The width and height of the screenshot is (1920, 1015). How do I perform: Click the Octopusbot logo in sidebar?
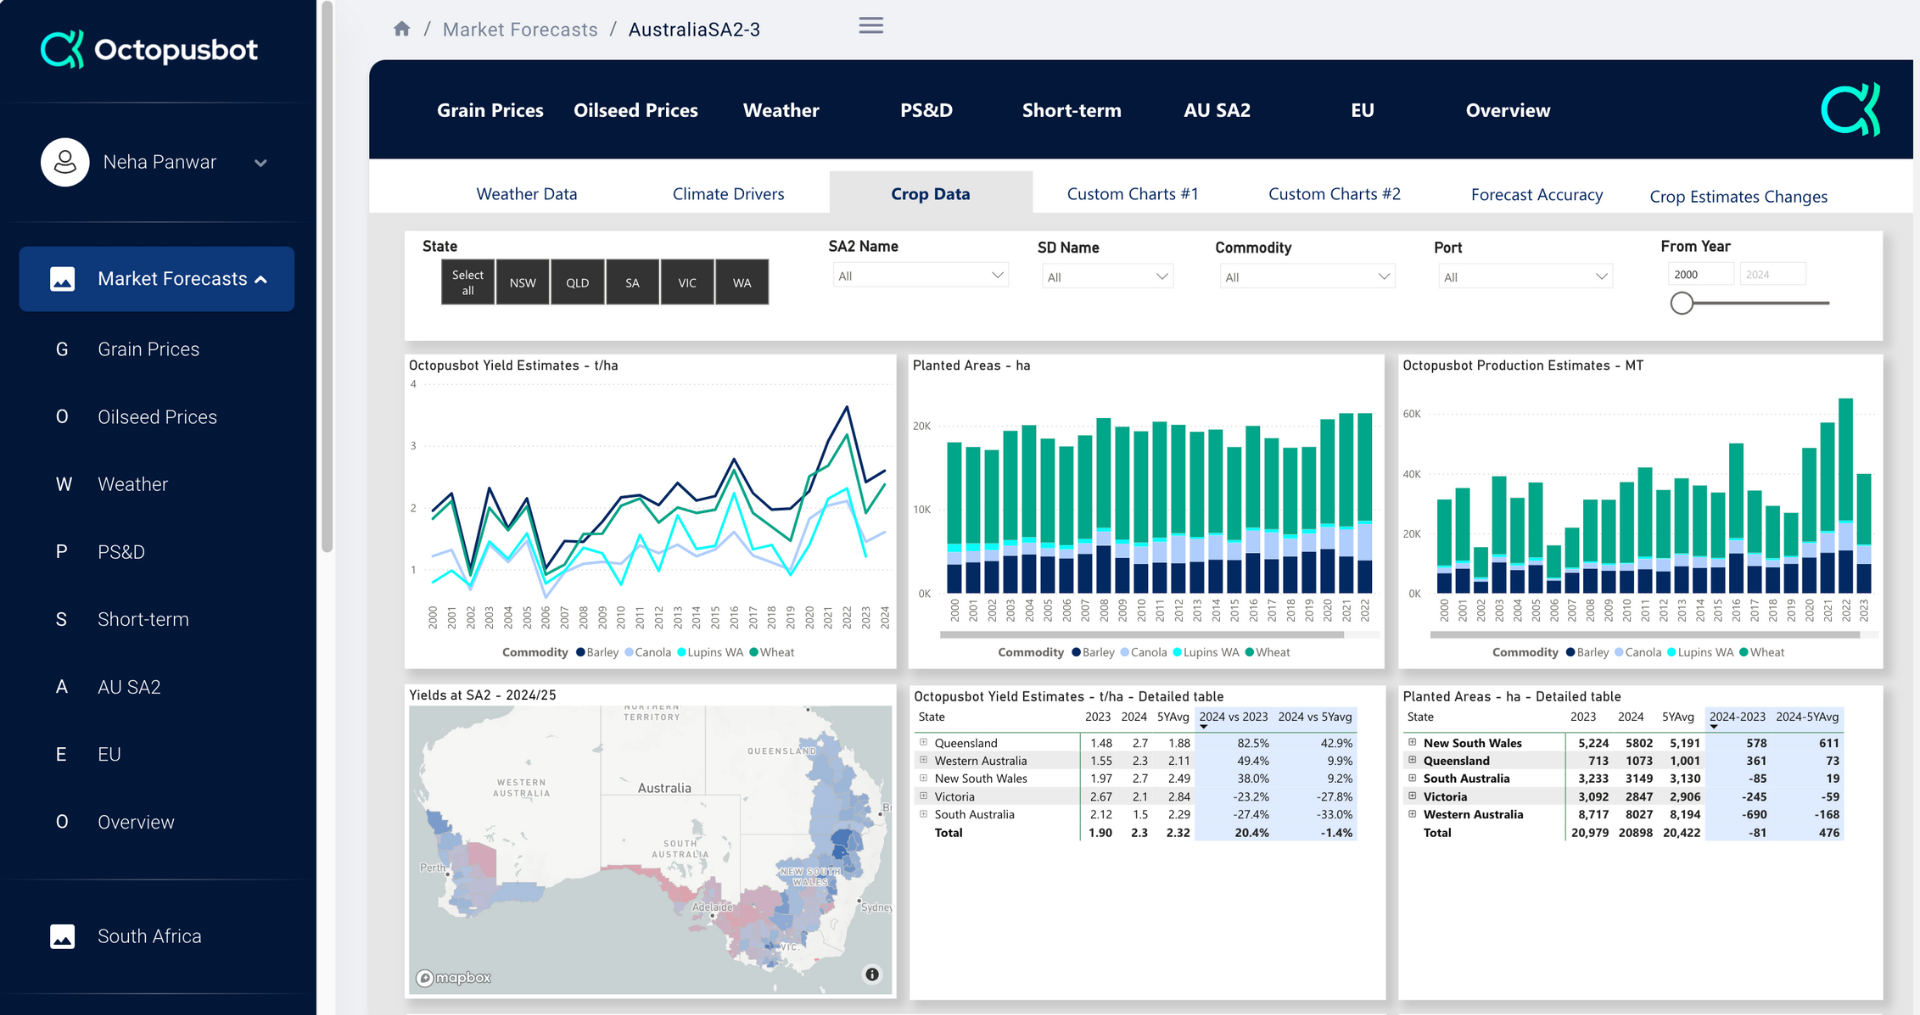tap(149, 49)
